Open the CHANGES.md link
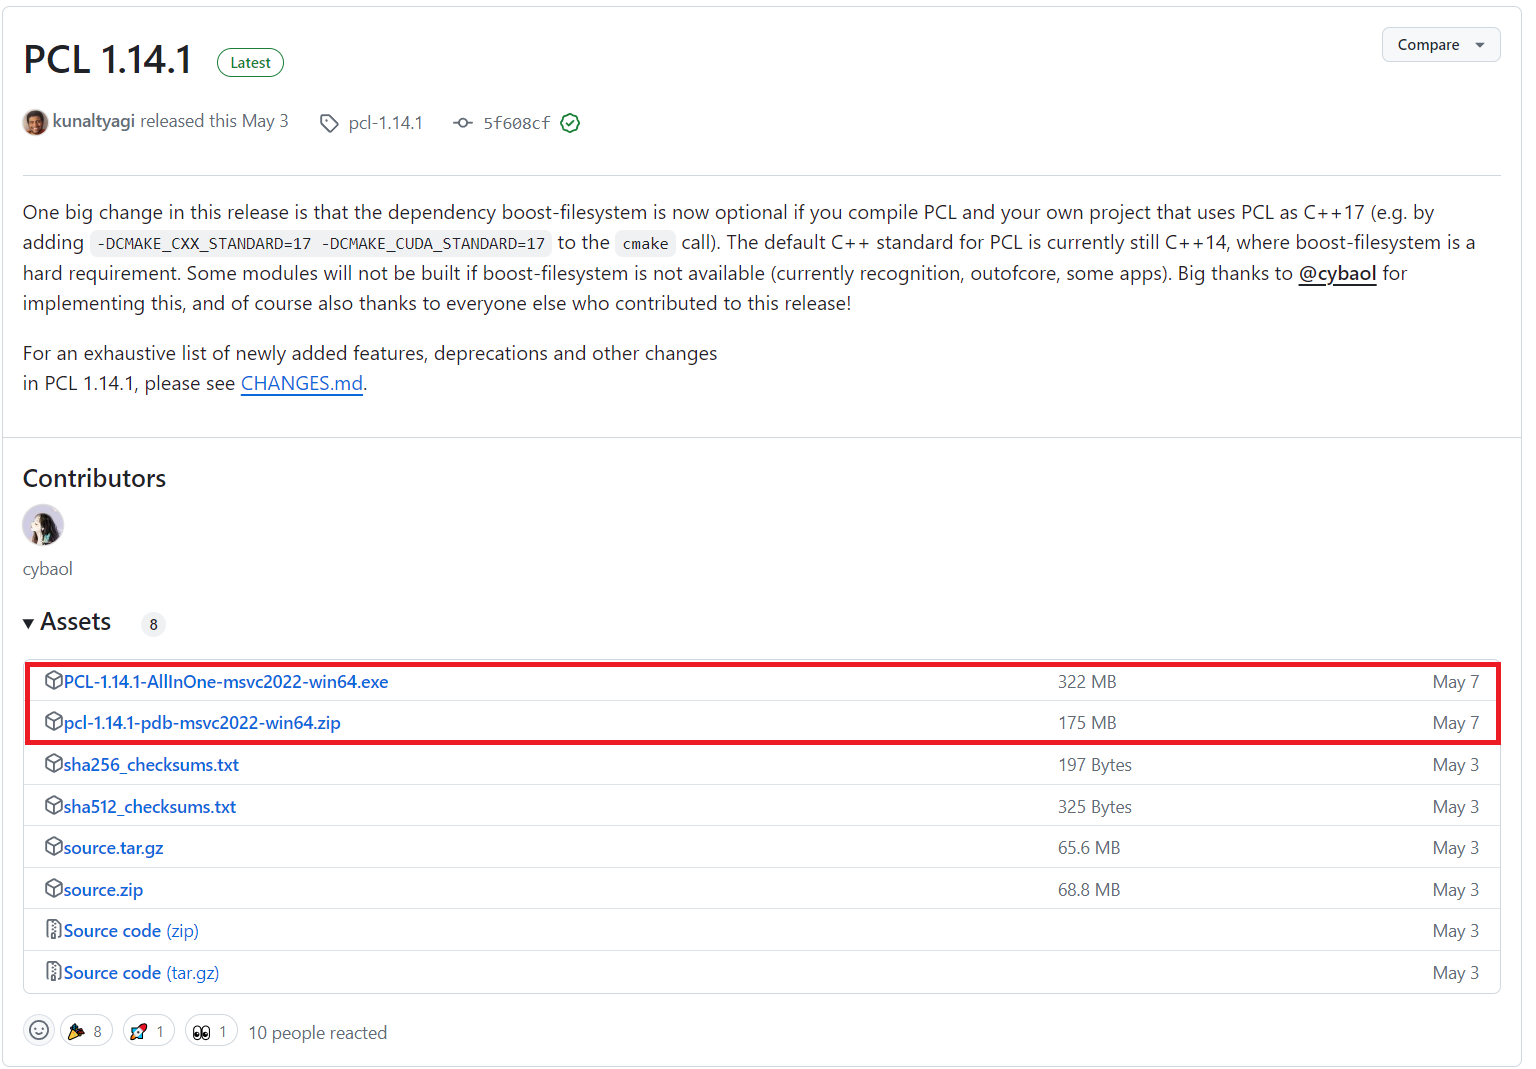 click(301, 384)
